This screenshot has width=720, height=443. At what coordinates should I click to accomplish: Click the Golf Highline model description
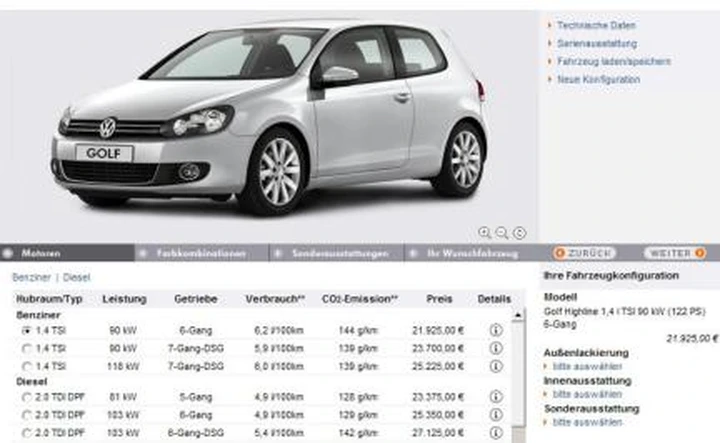[624, 318]
